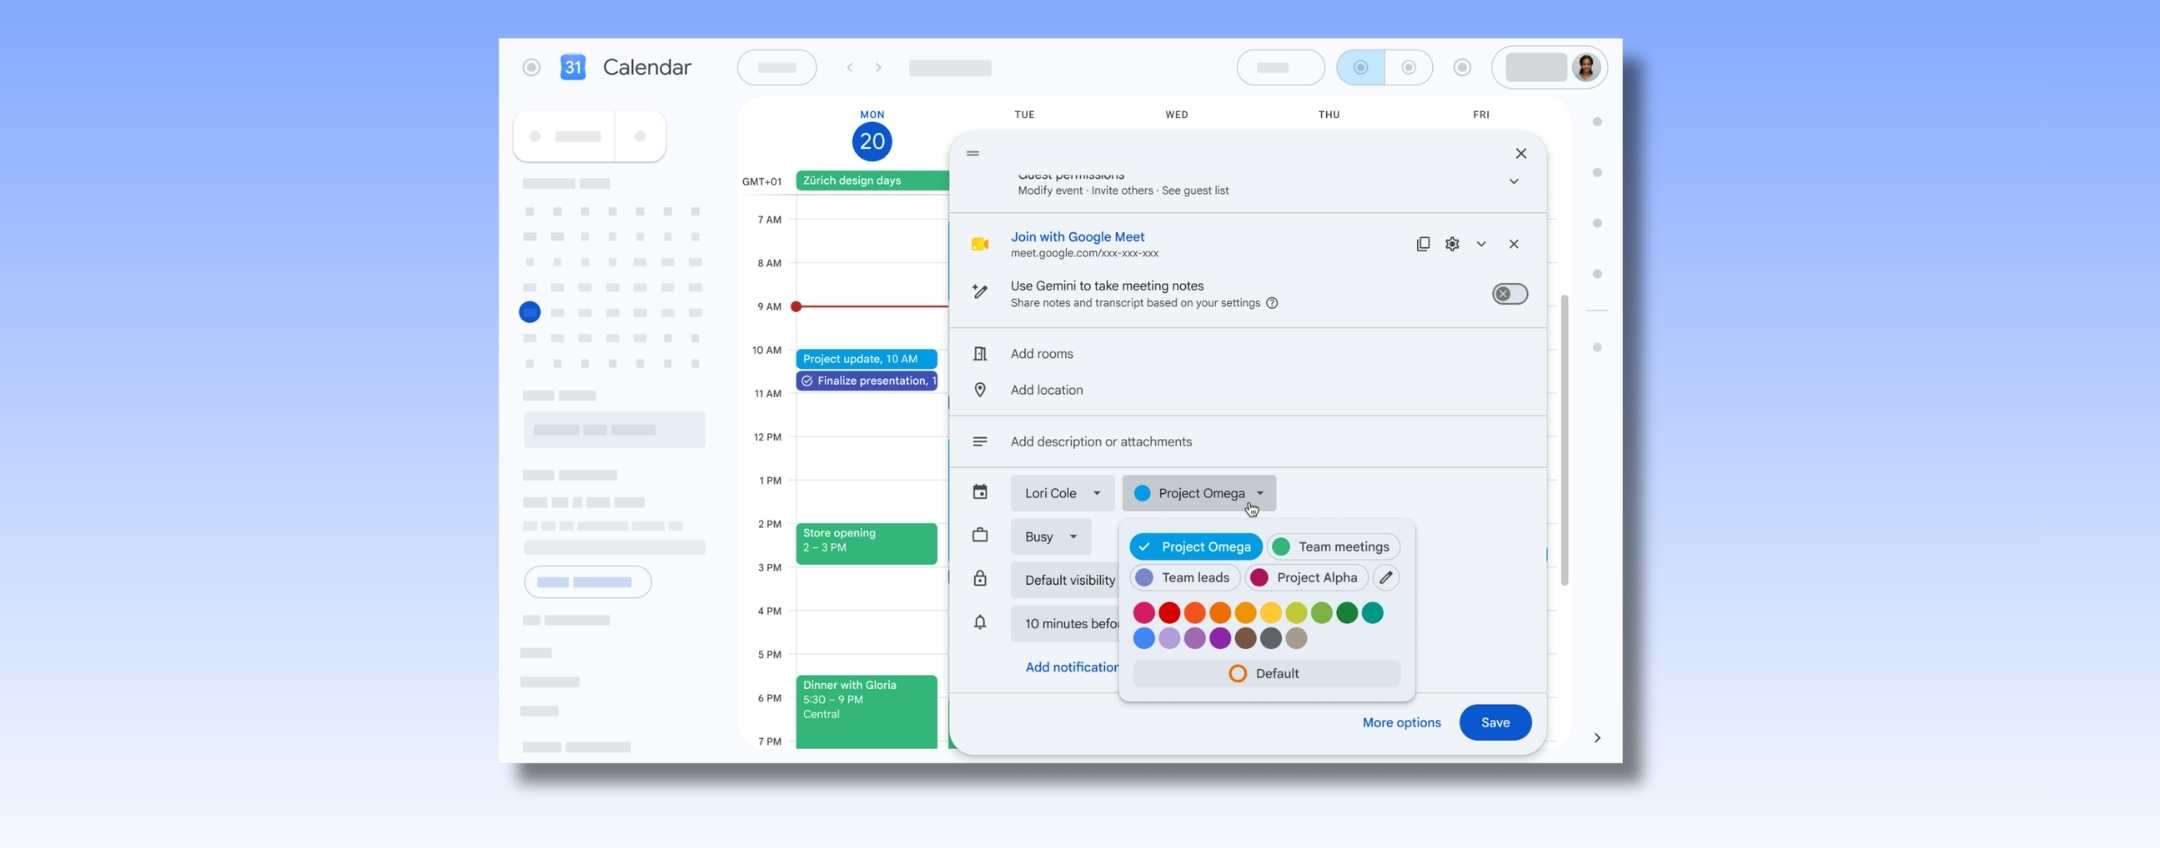The width and height of the screenshot is (2160, 848).
Task: Expand Meet conference details chevron
Action: (x=1481, y=244)
